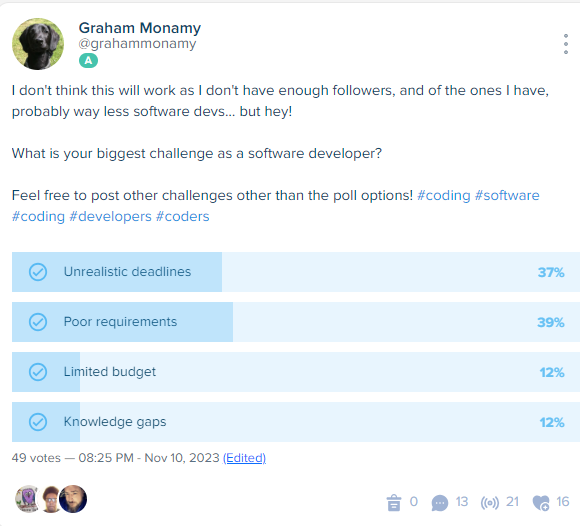Like the post with heart icon
The width and height of the screenshot is (580, 526).
tap(541, 503)
